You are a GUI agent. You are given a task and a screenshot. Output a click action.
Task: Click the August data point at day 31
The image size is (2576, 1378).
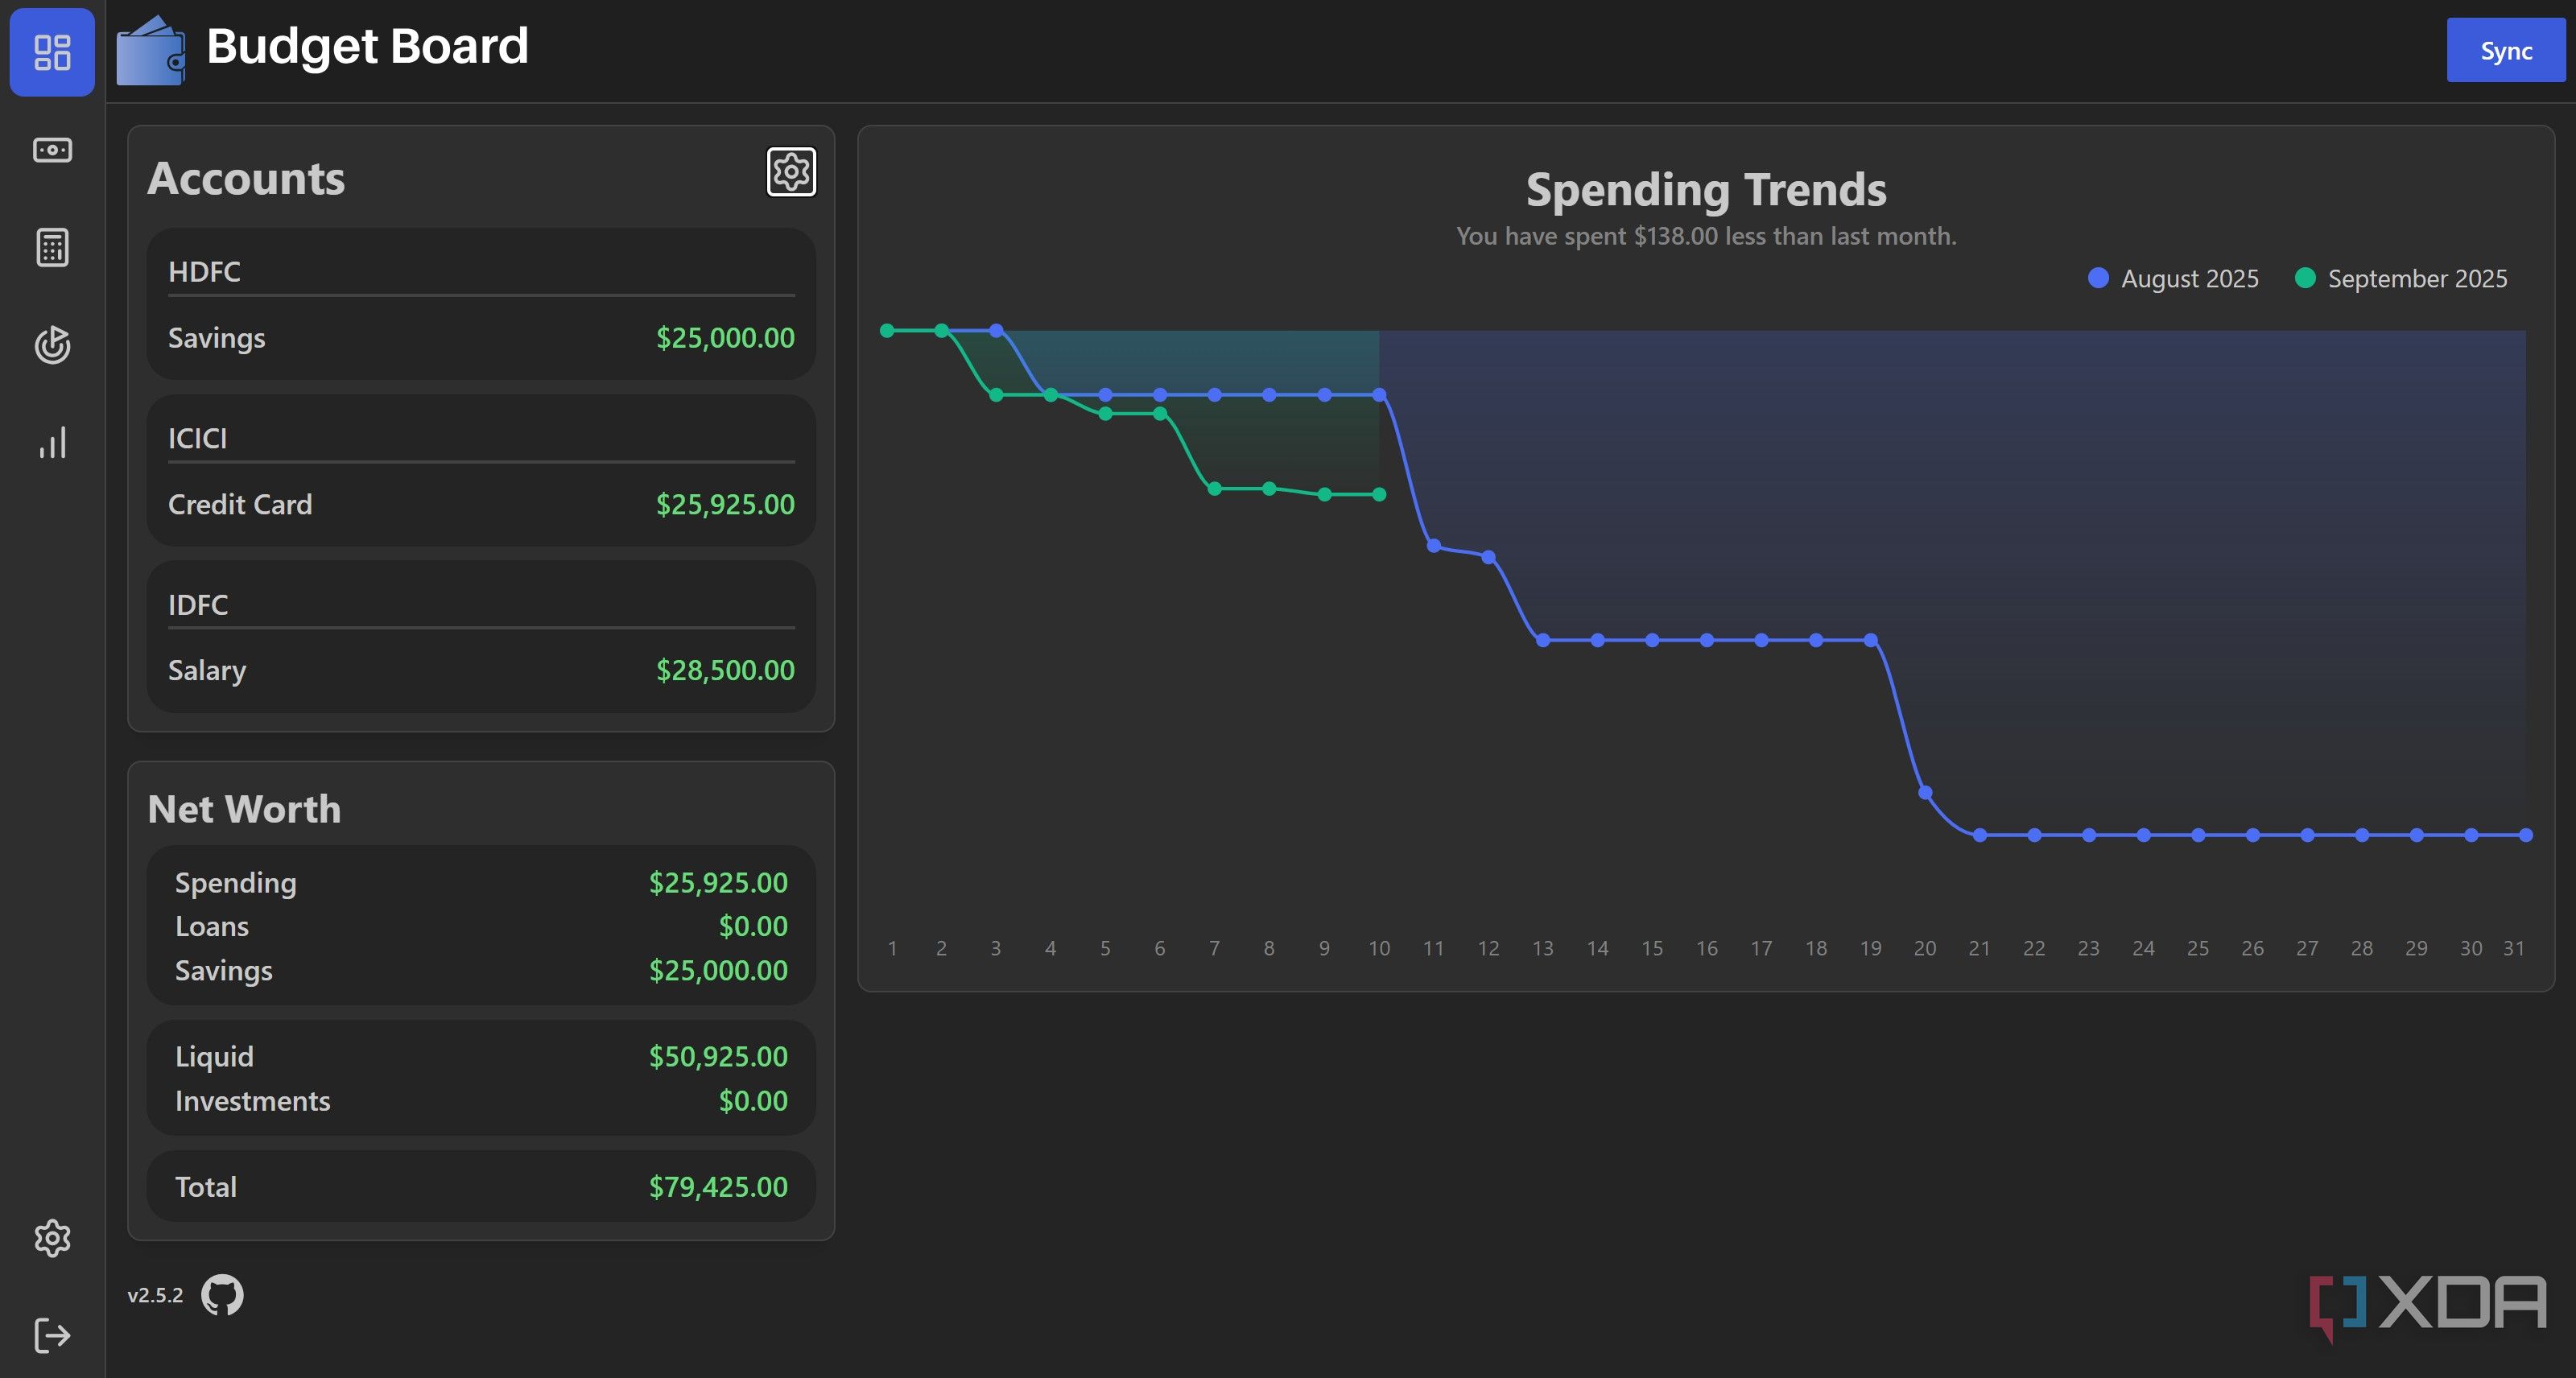coord(2525,835)
